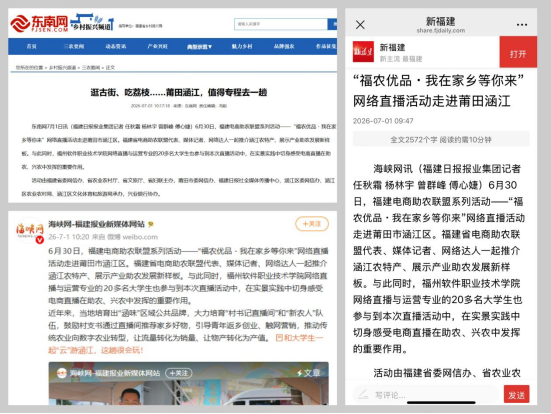Toggle +关注 on the video overlay
The image size is (551, 414).
pos(179,373)
